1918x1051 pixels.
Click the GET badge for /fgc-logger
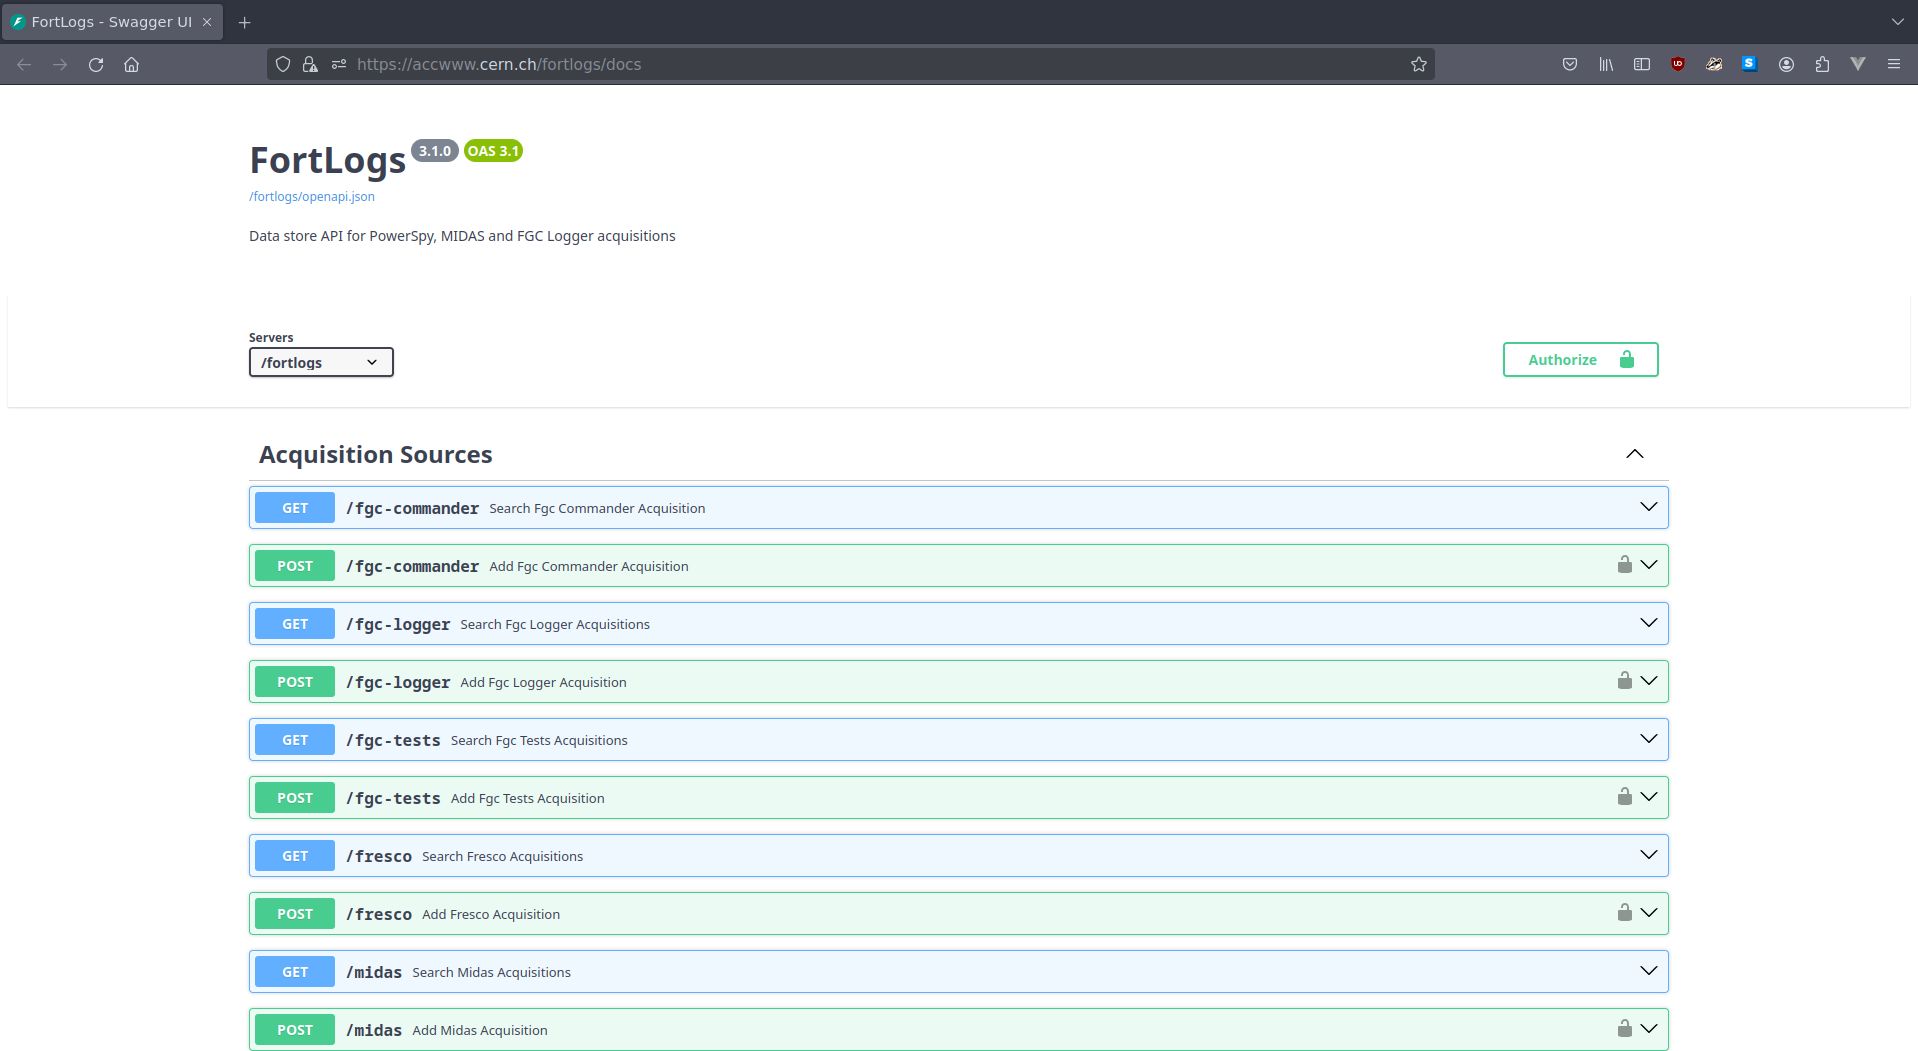click(295, 624)
